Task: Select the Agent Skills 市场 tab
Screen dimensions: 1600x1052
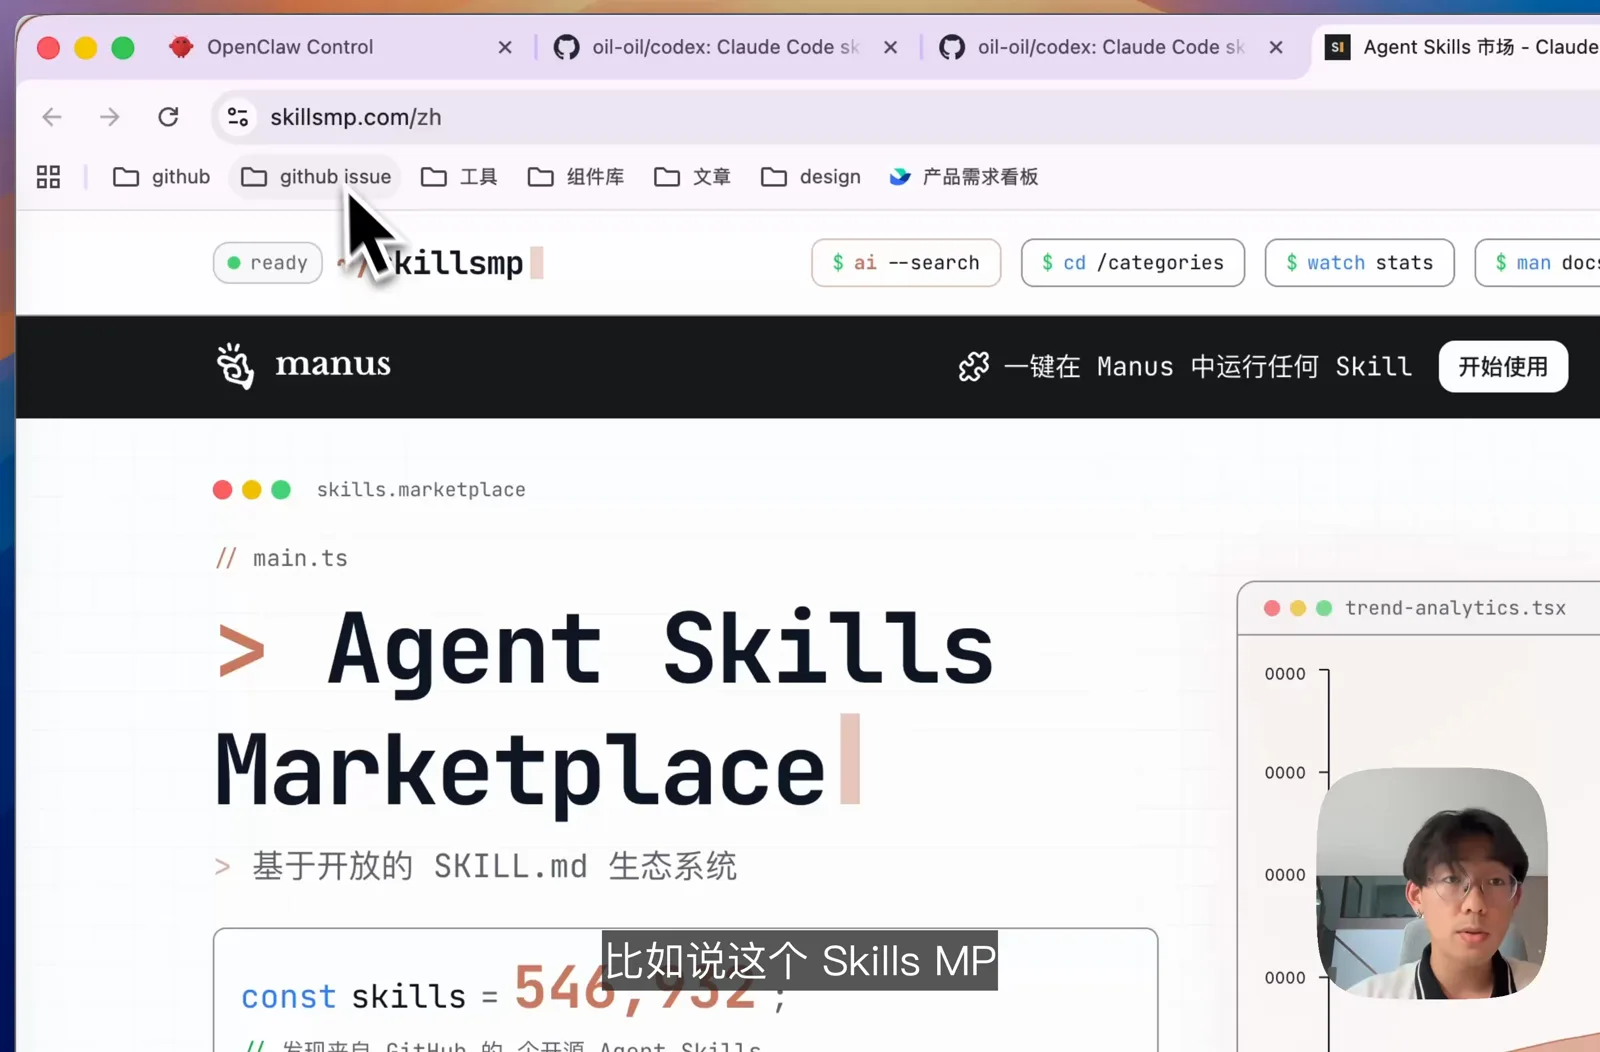Action: [x=1460, y=47]
